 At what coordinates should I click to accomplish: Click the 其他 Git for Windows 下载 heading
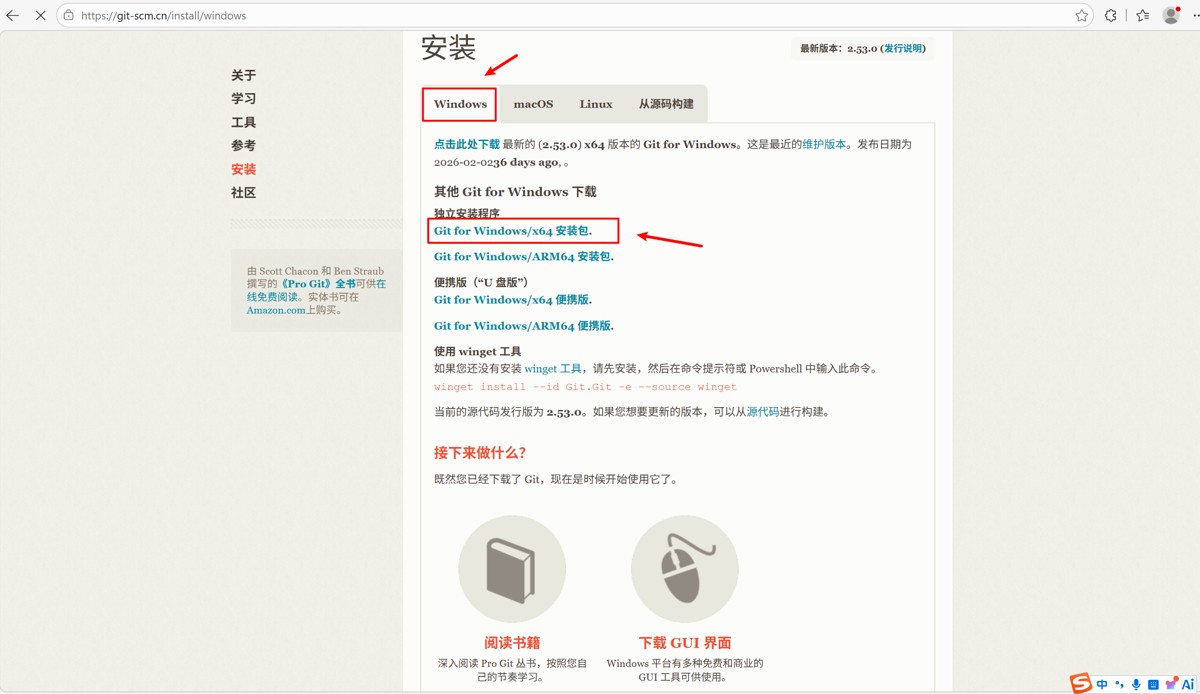point(515,191)
